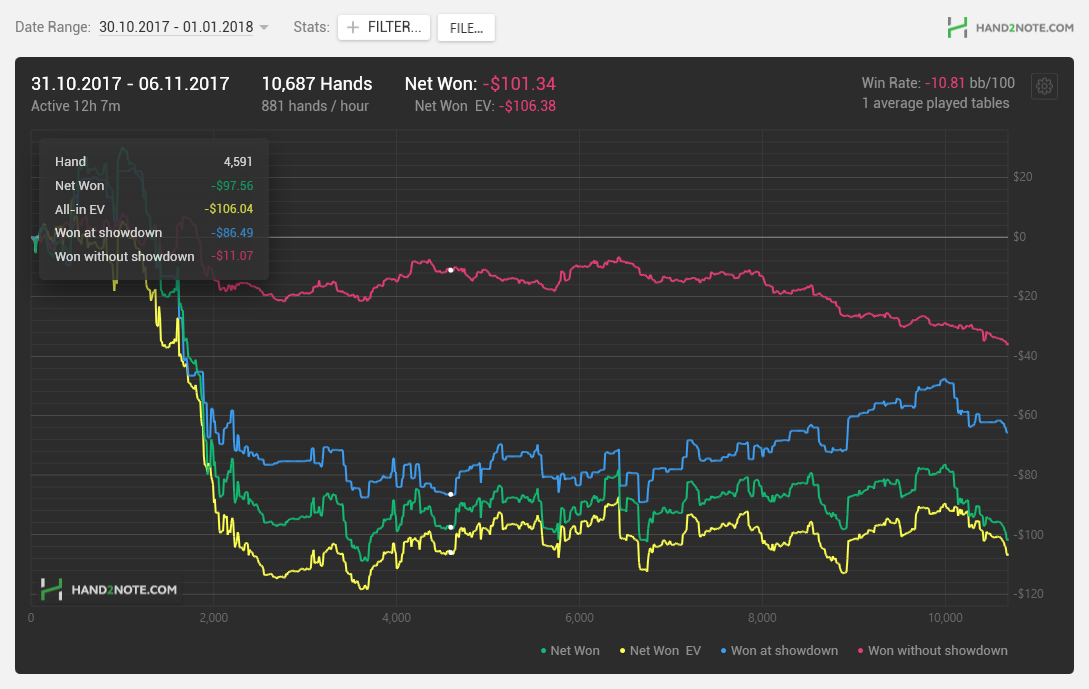Viewport: 1089px width, 689px height.
Task: Click the white marker on pink line
Action: click(x=451, y=270)
